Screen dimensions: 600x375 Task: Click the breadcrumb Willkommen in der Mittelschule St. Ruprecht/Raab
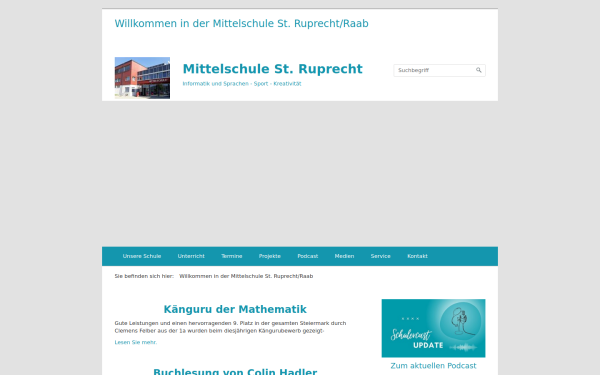pyautogui.click(x=246, y=276)
